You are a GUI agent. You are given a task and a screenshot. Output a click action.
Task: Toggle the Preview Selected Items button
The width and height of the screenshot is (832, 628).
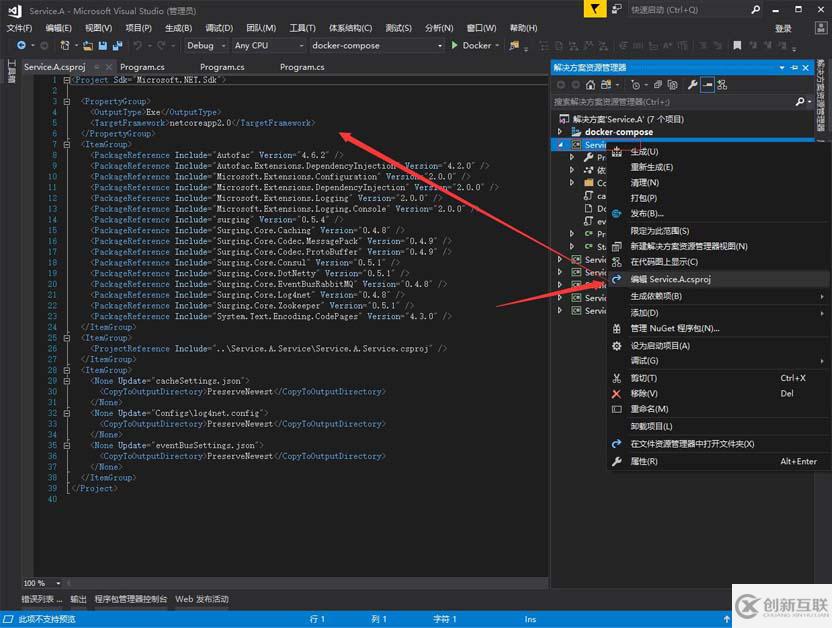click(707, 85)
